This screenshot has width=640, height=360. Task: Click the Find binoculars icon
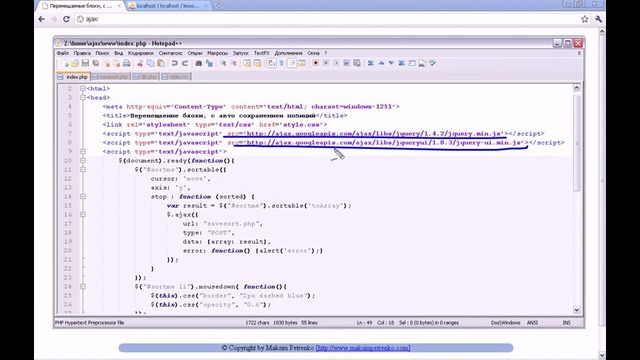pyautogui.click(x=199, y=63)
